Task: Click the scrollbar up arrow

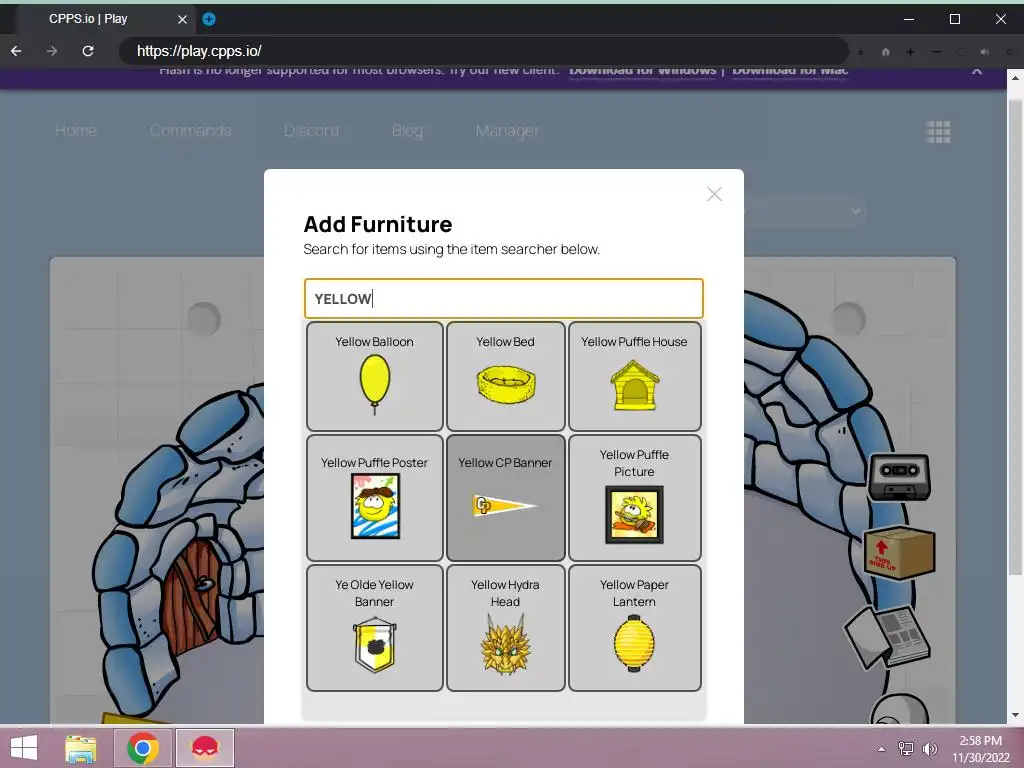Action: click(x=1015, y=78)
